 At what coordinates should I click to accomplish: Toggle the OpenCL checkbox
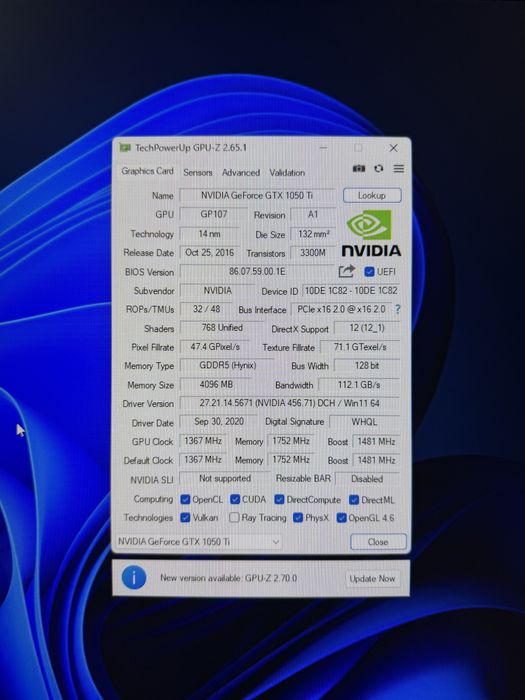pyautogui.click(x=185, y=499)
